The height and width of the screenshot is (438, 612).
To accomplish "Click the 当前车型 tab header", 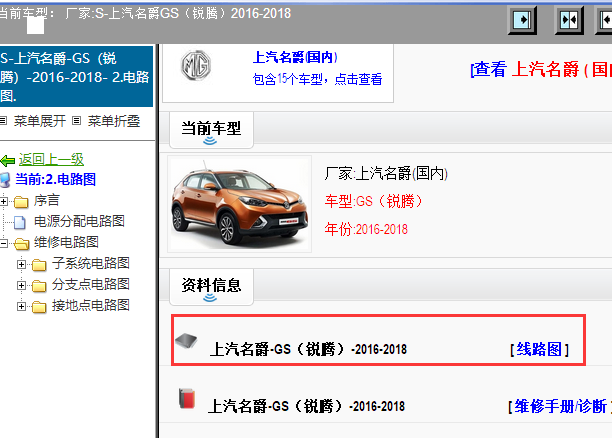I will coord(211,130).
